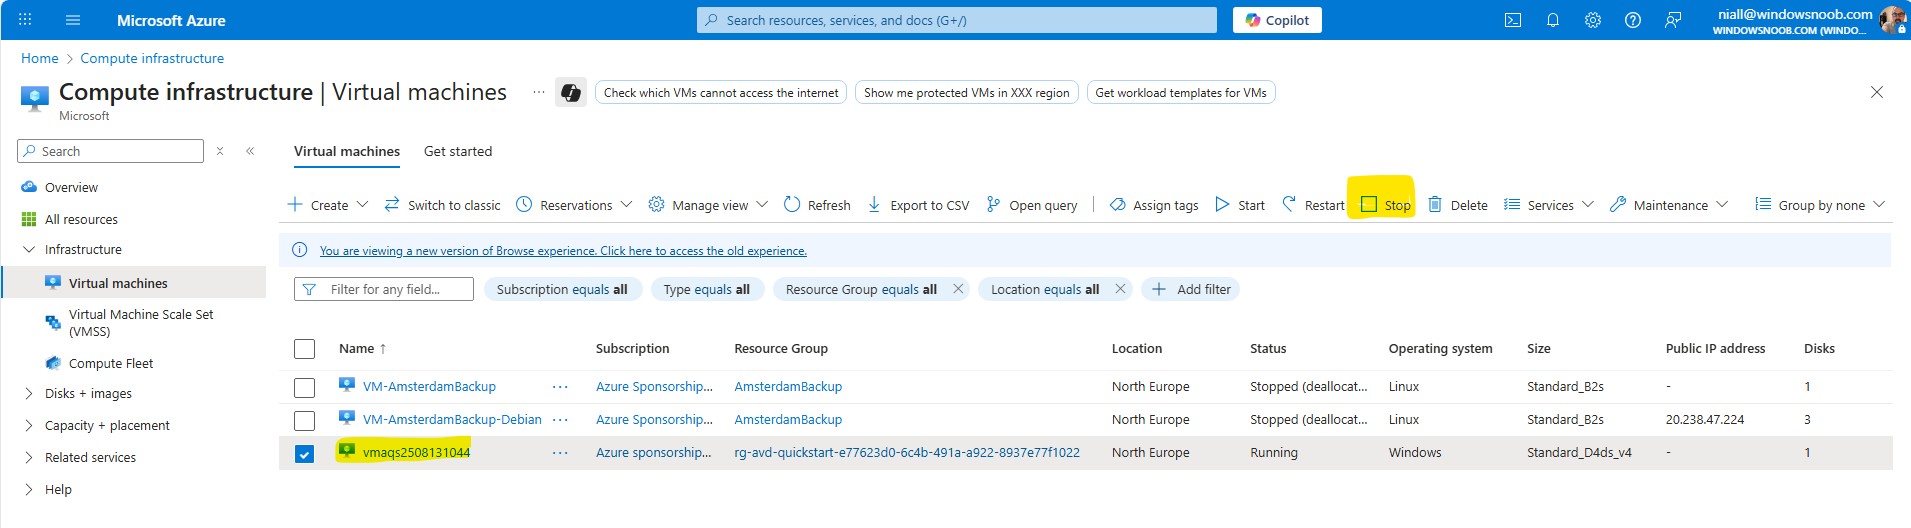This screenshot has height=528, width=1911.
Task: Expand the Group by none dropdown
Action: click(x=1820, y=205)
